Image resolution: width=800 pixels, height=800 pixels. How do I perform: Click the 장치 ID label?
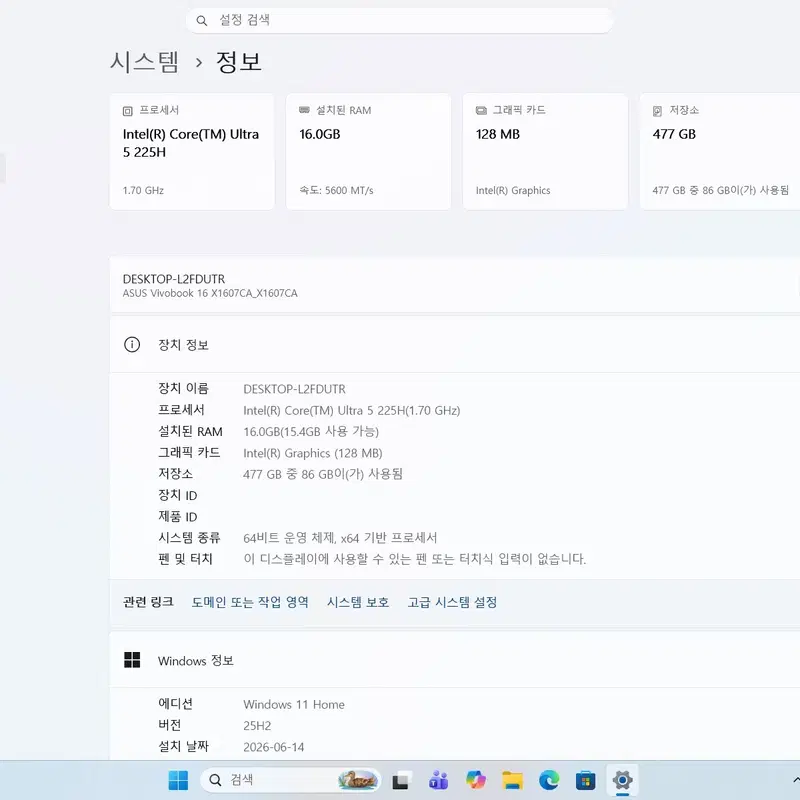click(178, 495)
